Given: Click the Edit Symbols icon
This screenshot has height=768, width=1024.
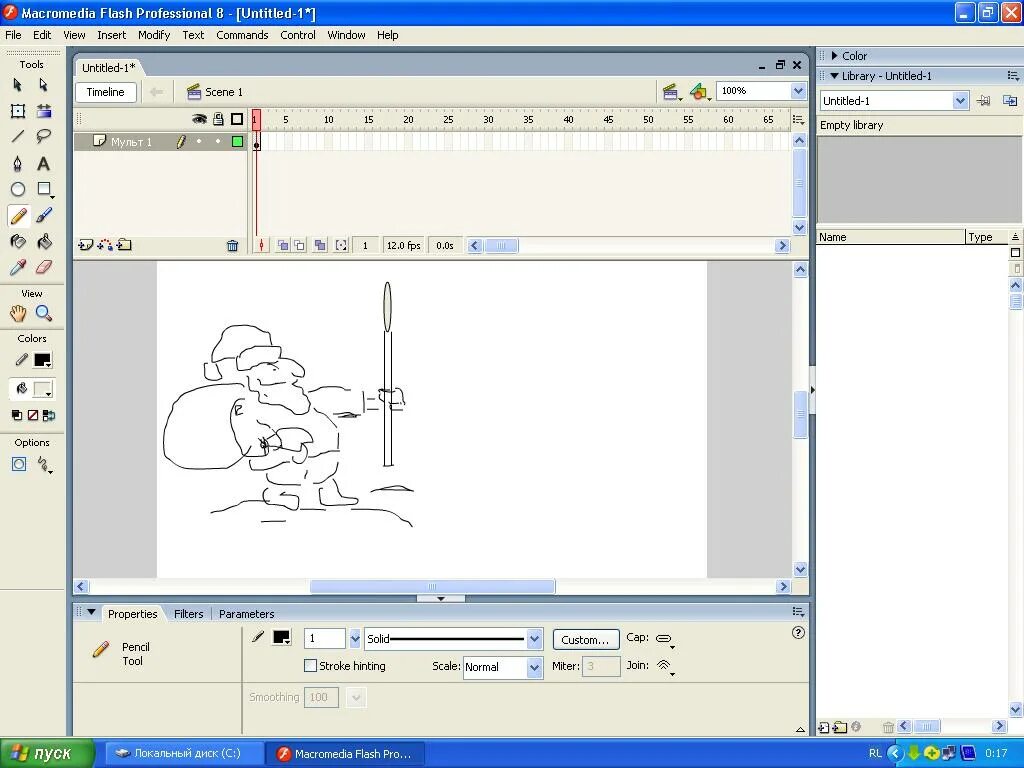Looking at the screenshot, I should pos(699,92).
